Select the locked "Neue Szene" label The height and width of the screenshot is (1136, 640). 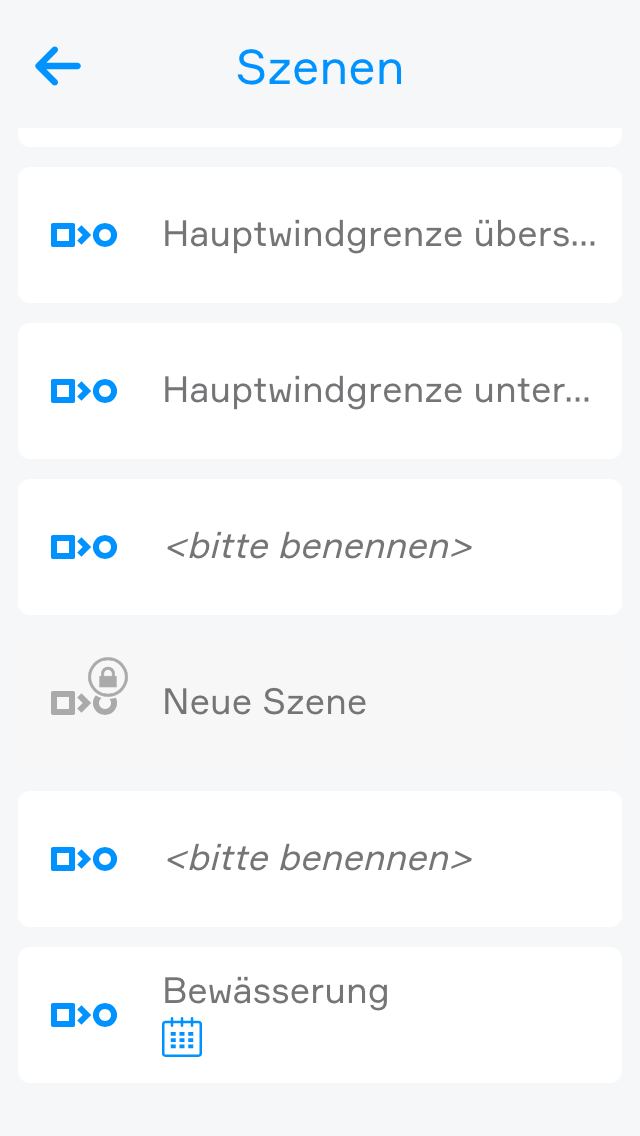coord(265,702)
